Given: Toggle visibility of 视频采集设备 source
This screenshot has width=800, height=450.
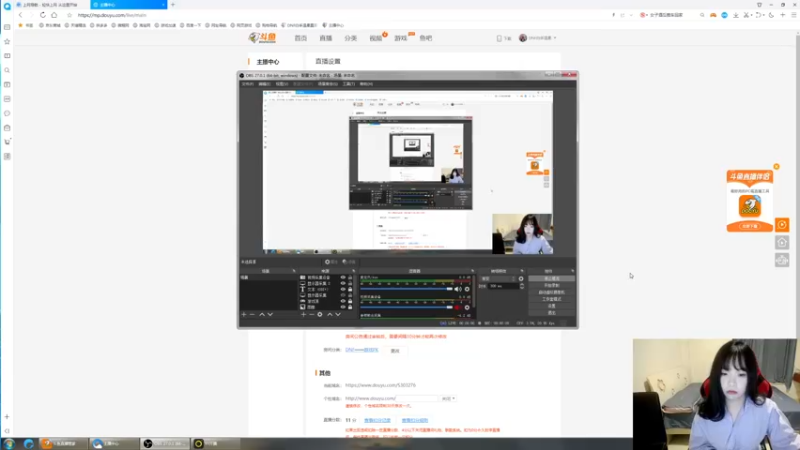Looking at the screenshot, I should click(343, 278).
